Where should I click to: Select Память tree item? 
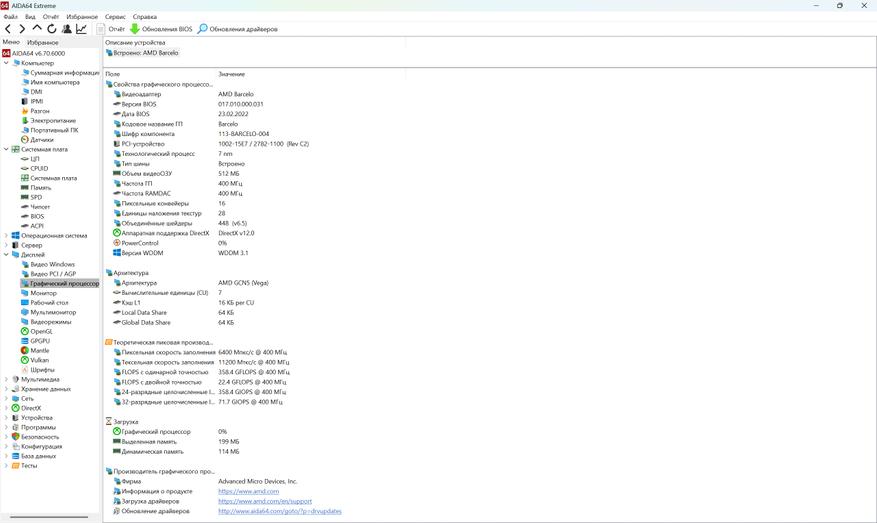pyautogui.click(x=36, y=187)
